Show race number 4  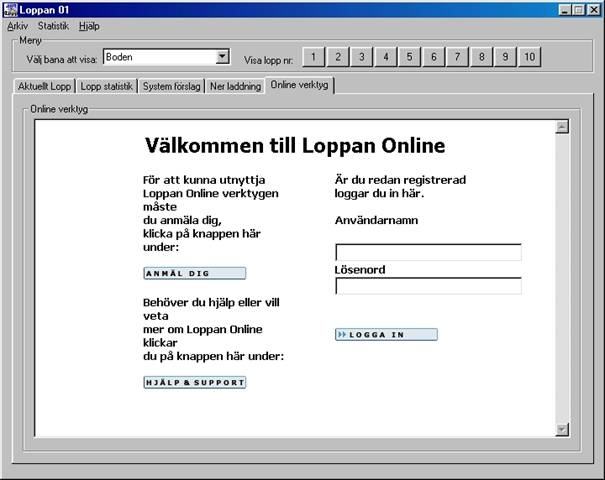click(385, 57)
